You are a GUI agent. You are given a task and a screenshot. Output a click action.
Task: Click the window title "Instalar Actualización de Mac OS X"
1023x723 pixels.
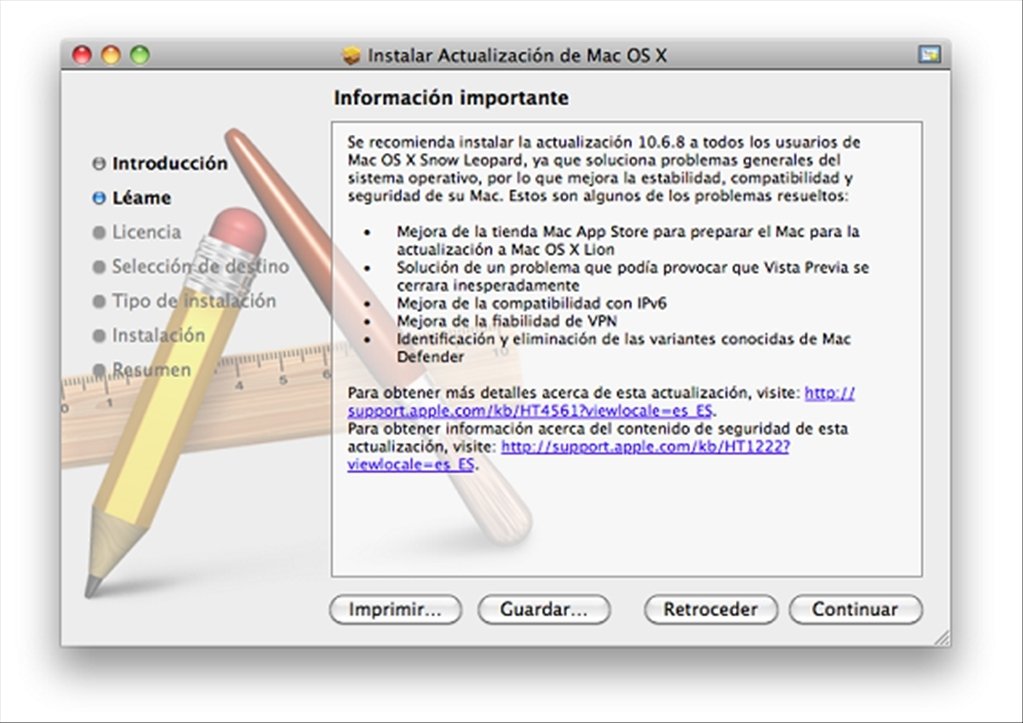517,55
